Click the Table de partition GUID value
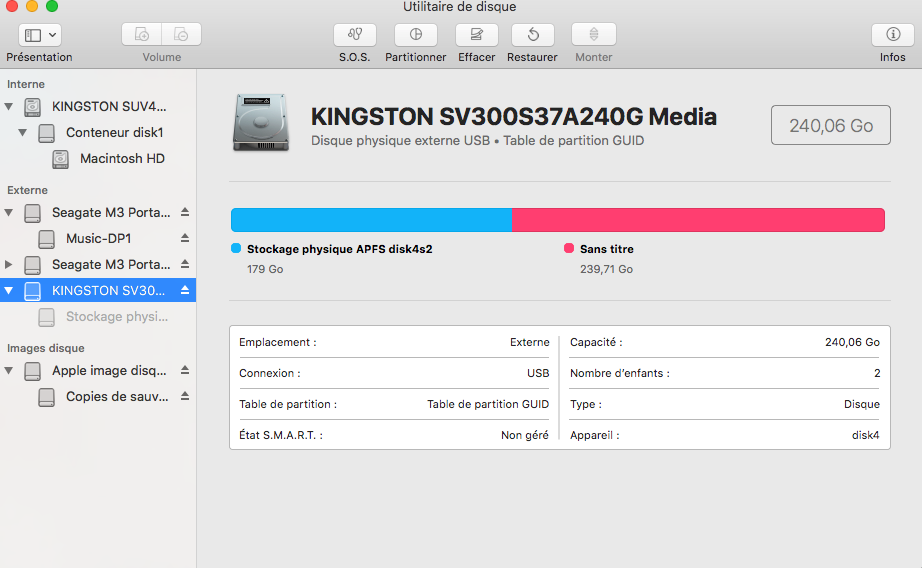The width and height of the screenshot is (922, 568). click(x=488, y=404)
